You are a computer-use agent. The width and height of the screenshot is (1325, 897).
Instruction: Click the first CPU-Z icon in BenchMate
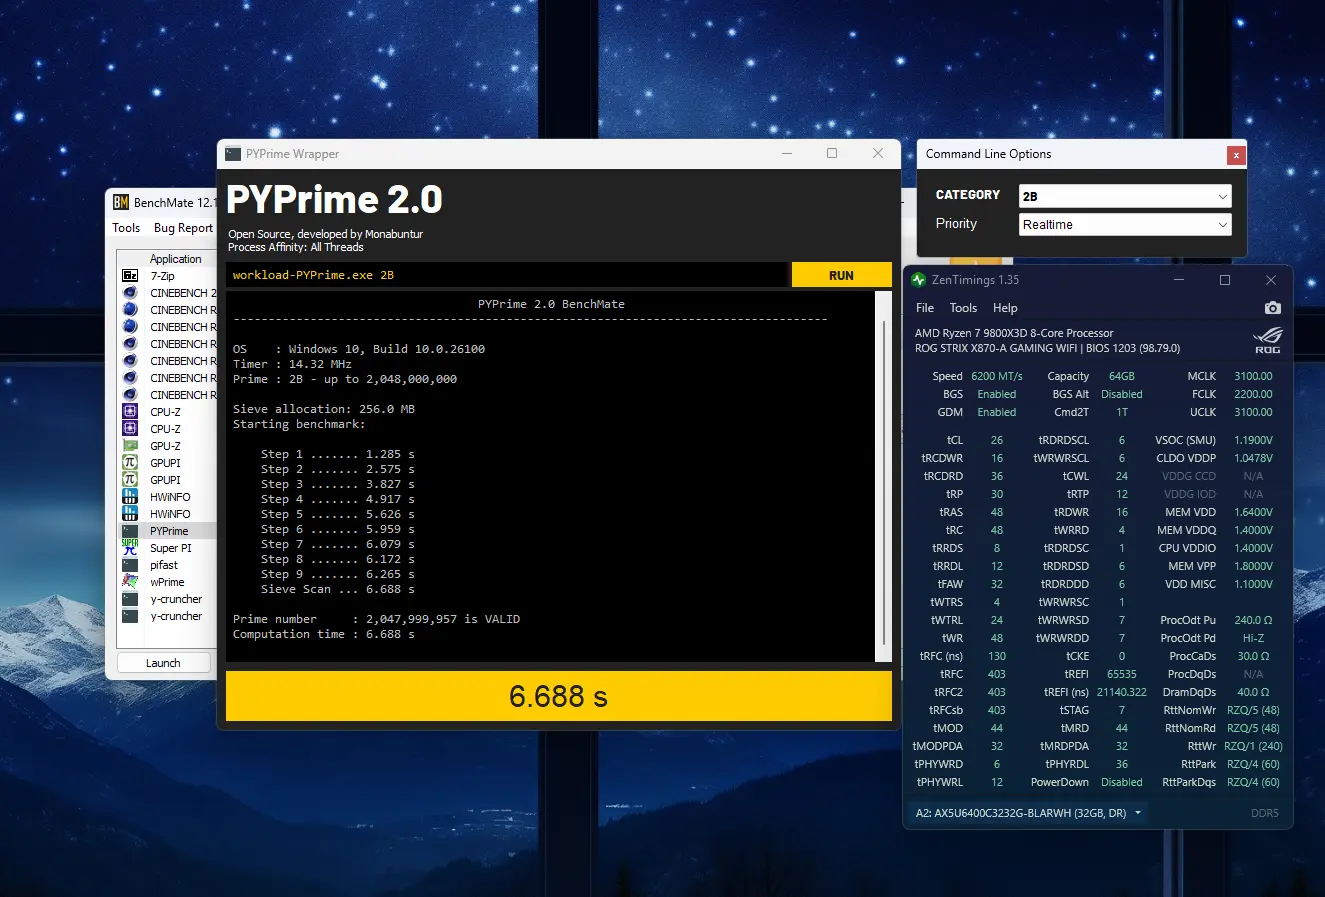point(130,411)
